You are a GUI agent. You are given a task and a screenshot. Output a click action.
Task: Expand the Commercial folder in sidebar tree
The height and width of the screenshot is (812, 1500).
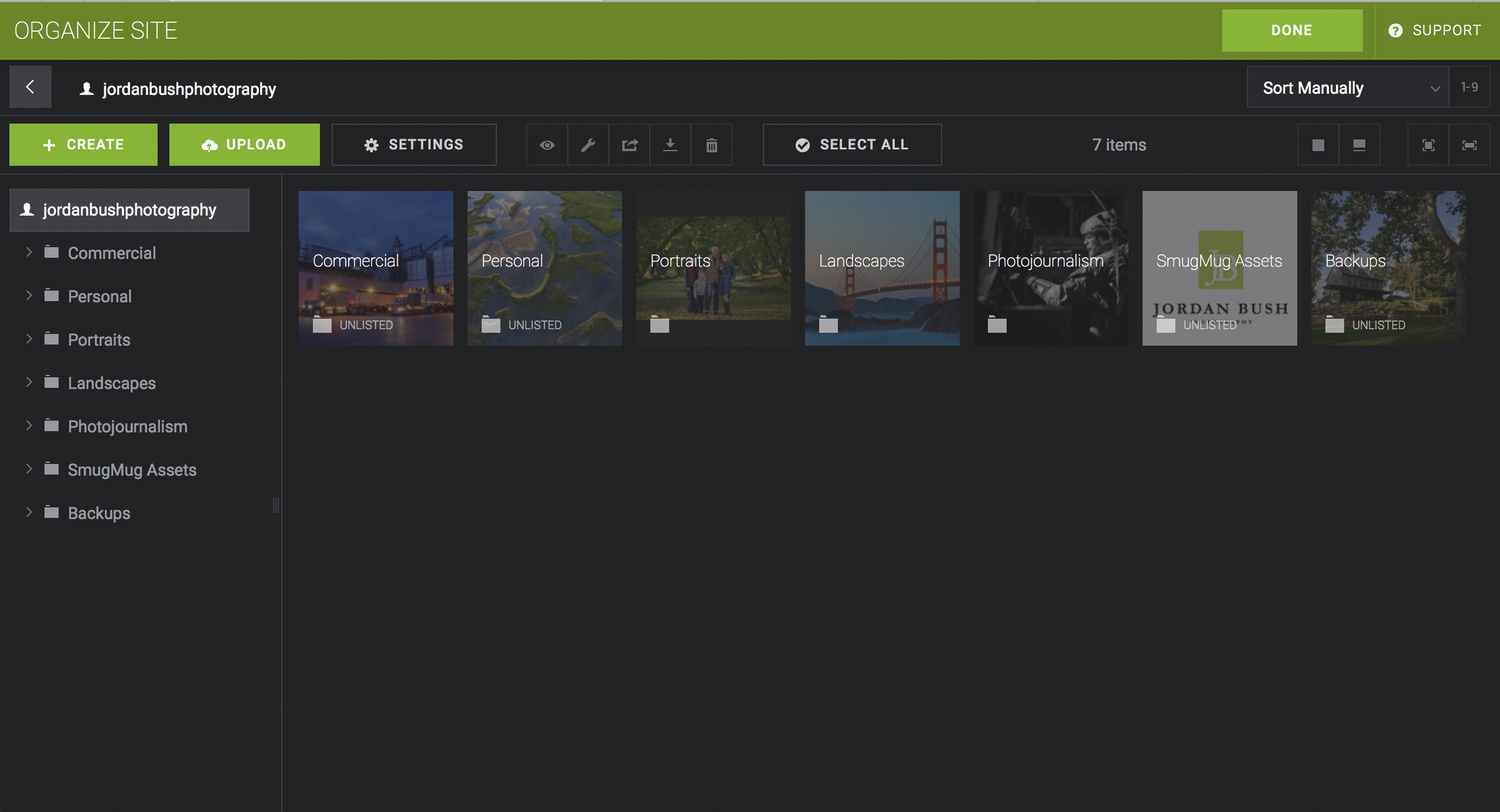(x=29, y=252)
